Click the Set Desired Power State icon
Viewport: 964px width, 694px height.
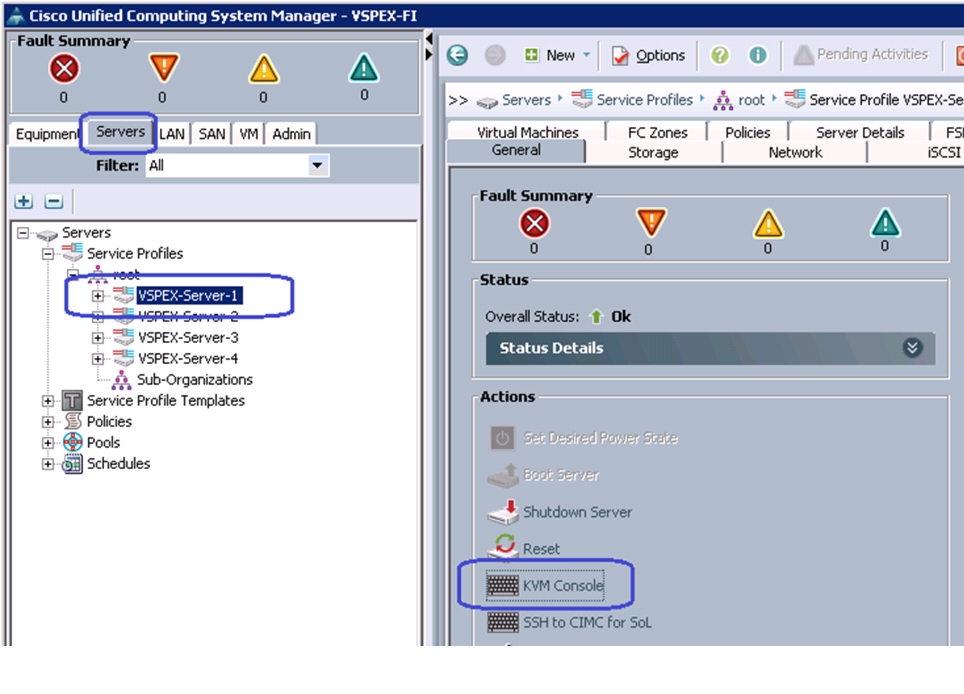[x=502, y=438]
